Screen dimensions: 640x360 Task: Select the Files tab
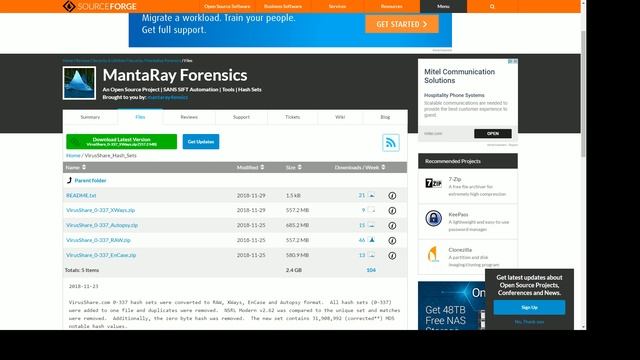(140, 117)
